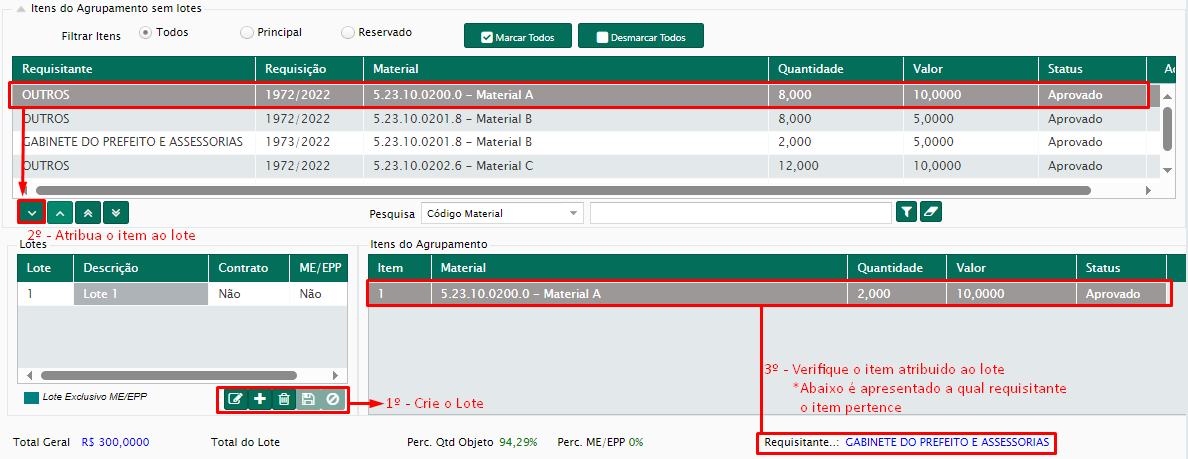Screen dimensions: 1188x459
Task: Click the Pesquisa text input field
Action: pyautogui.click(x=740, y=213)
